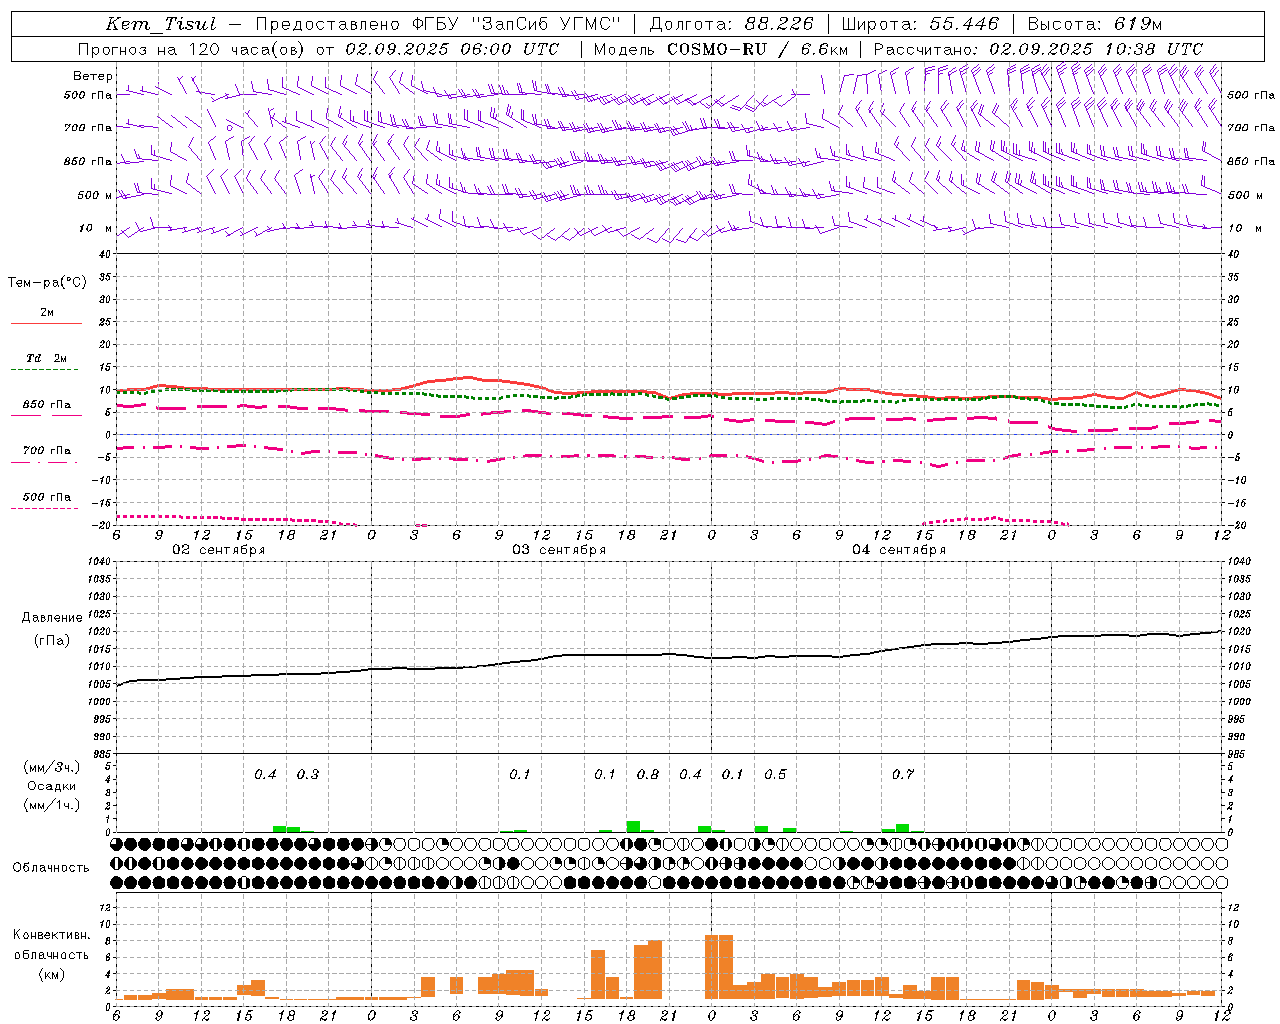Click the 03 сентября date label
The image size is (1280, 1024).
coord(559,550)
